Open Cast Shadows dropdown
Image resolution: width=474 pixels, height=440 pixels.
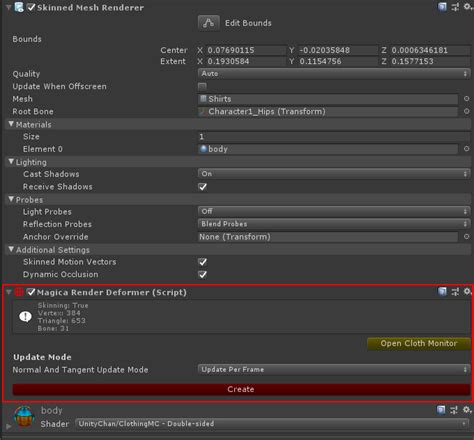click(334, 174)
